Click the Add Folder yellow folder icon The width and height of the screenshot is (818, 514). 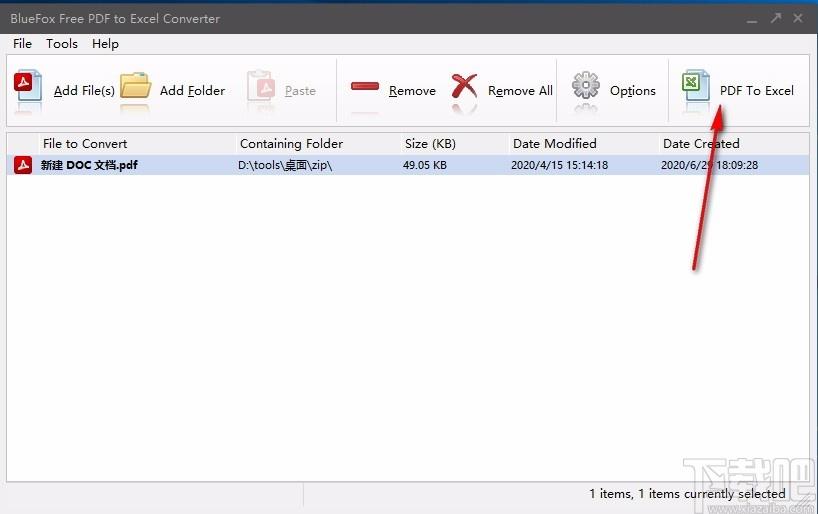coord(136,86)
